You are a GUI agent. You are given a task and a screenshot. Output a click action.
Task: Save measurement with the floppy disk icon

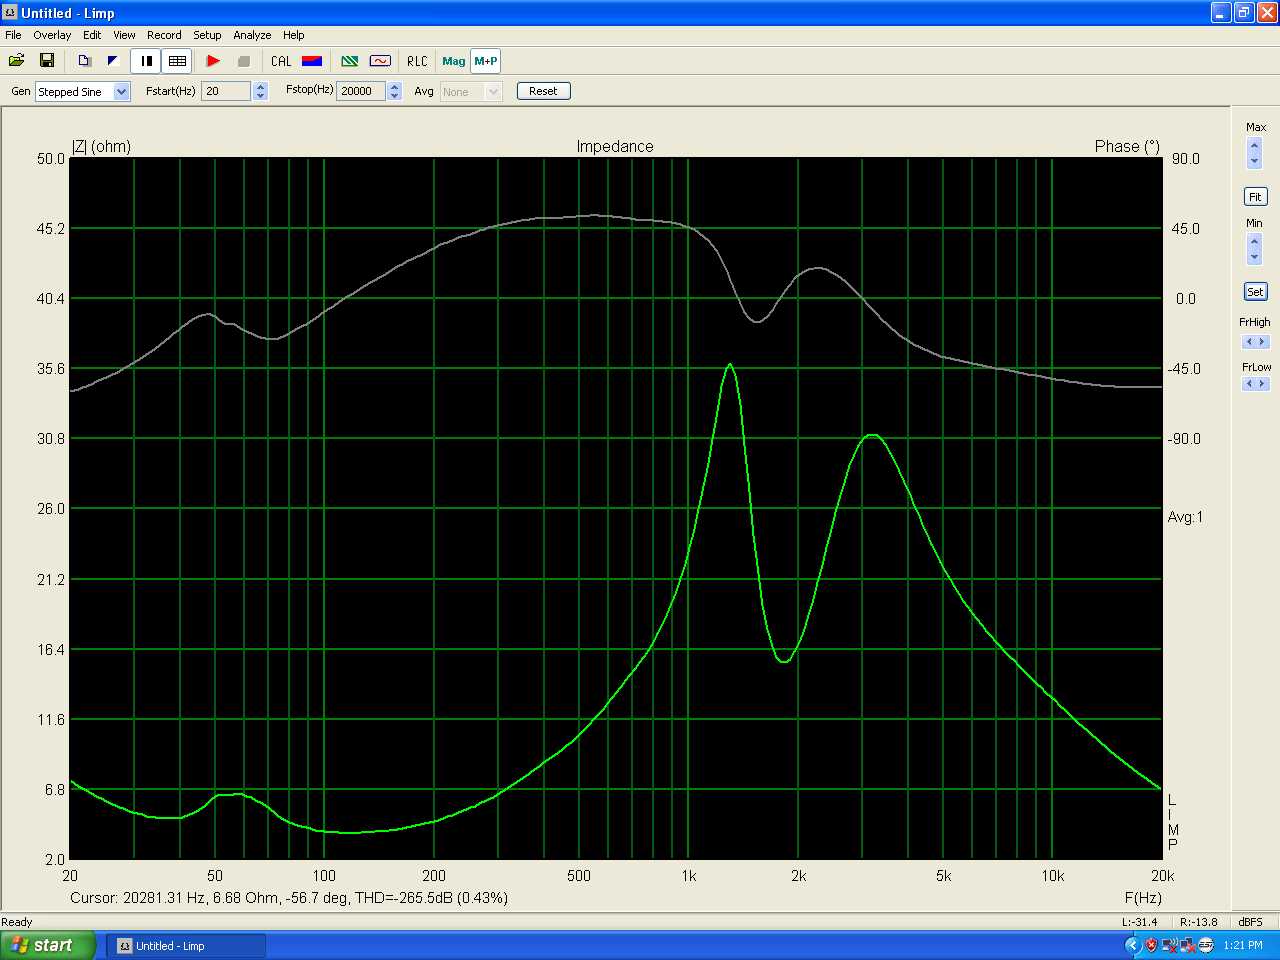(x=46, y=61)
